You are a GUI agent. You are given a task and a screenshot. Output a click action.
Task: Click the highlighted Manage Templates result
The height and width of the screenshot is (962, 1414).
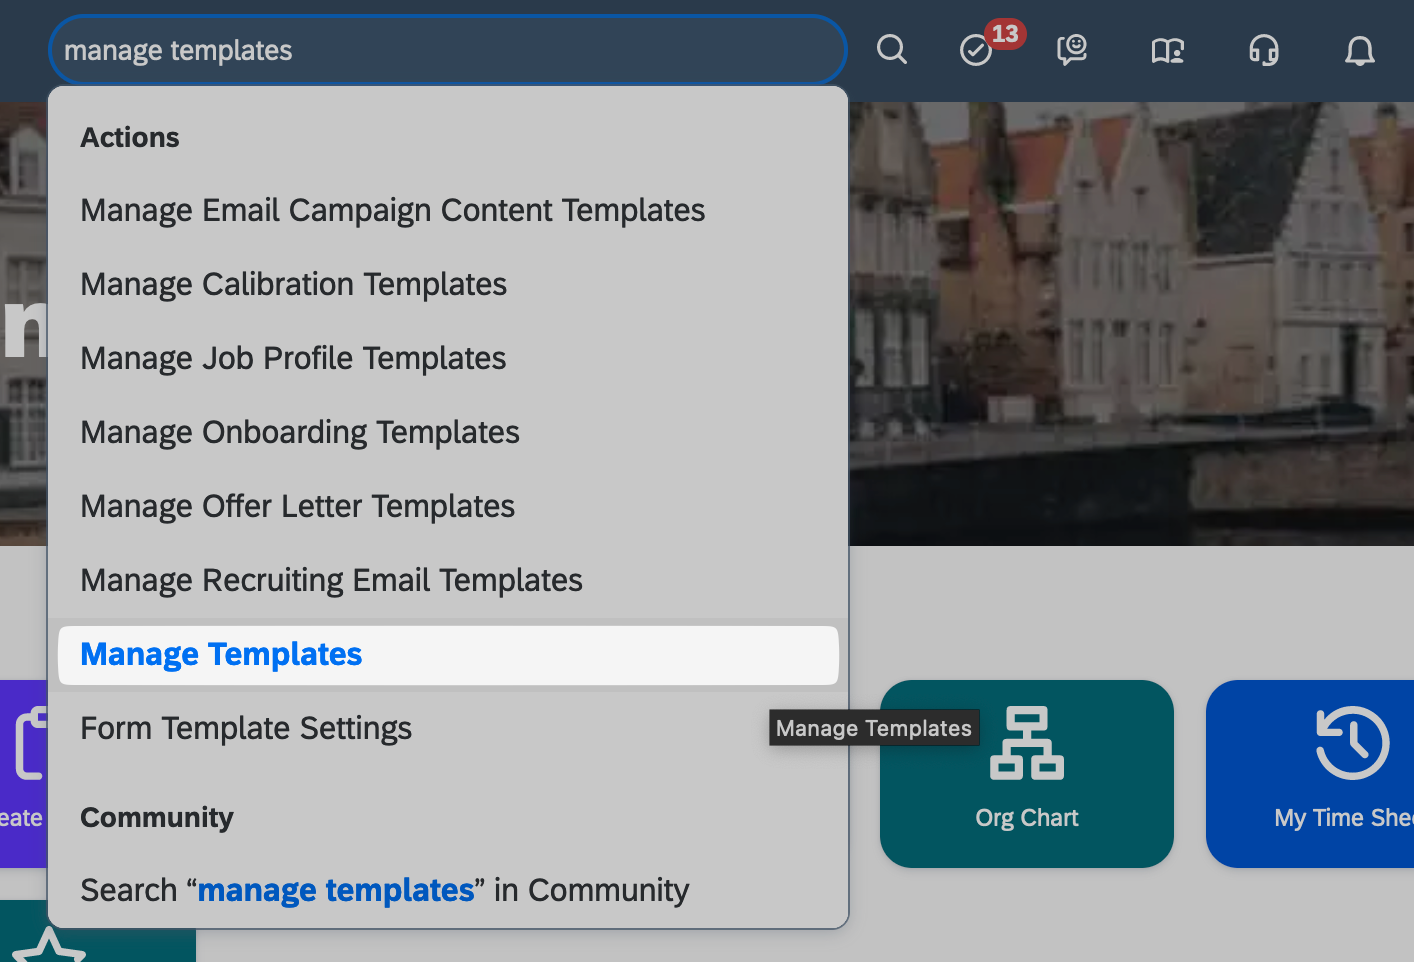[221, 654]
